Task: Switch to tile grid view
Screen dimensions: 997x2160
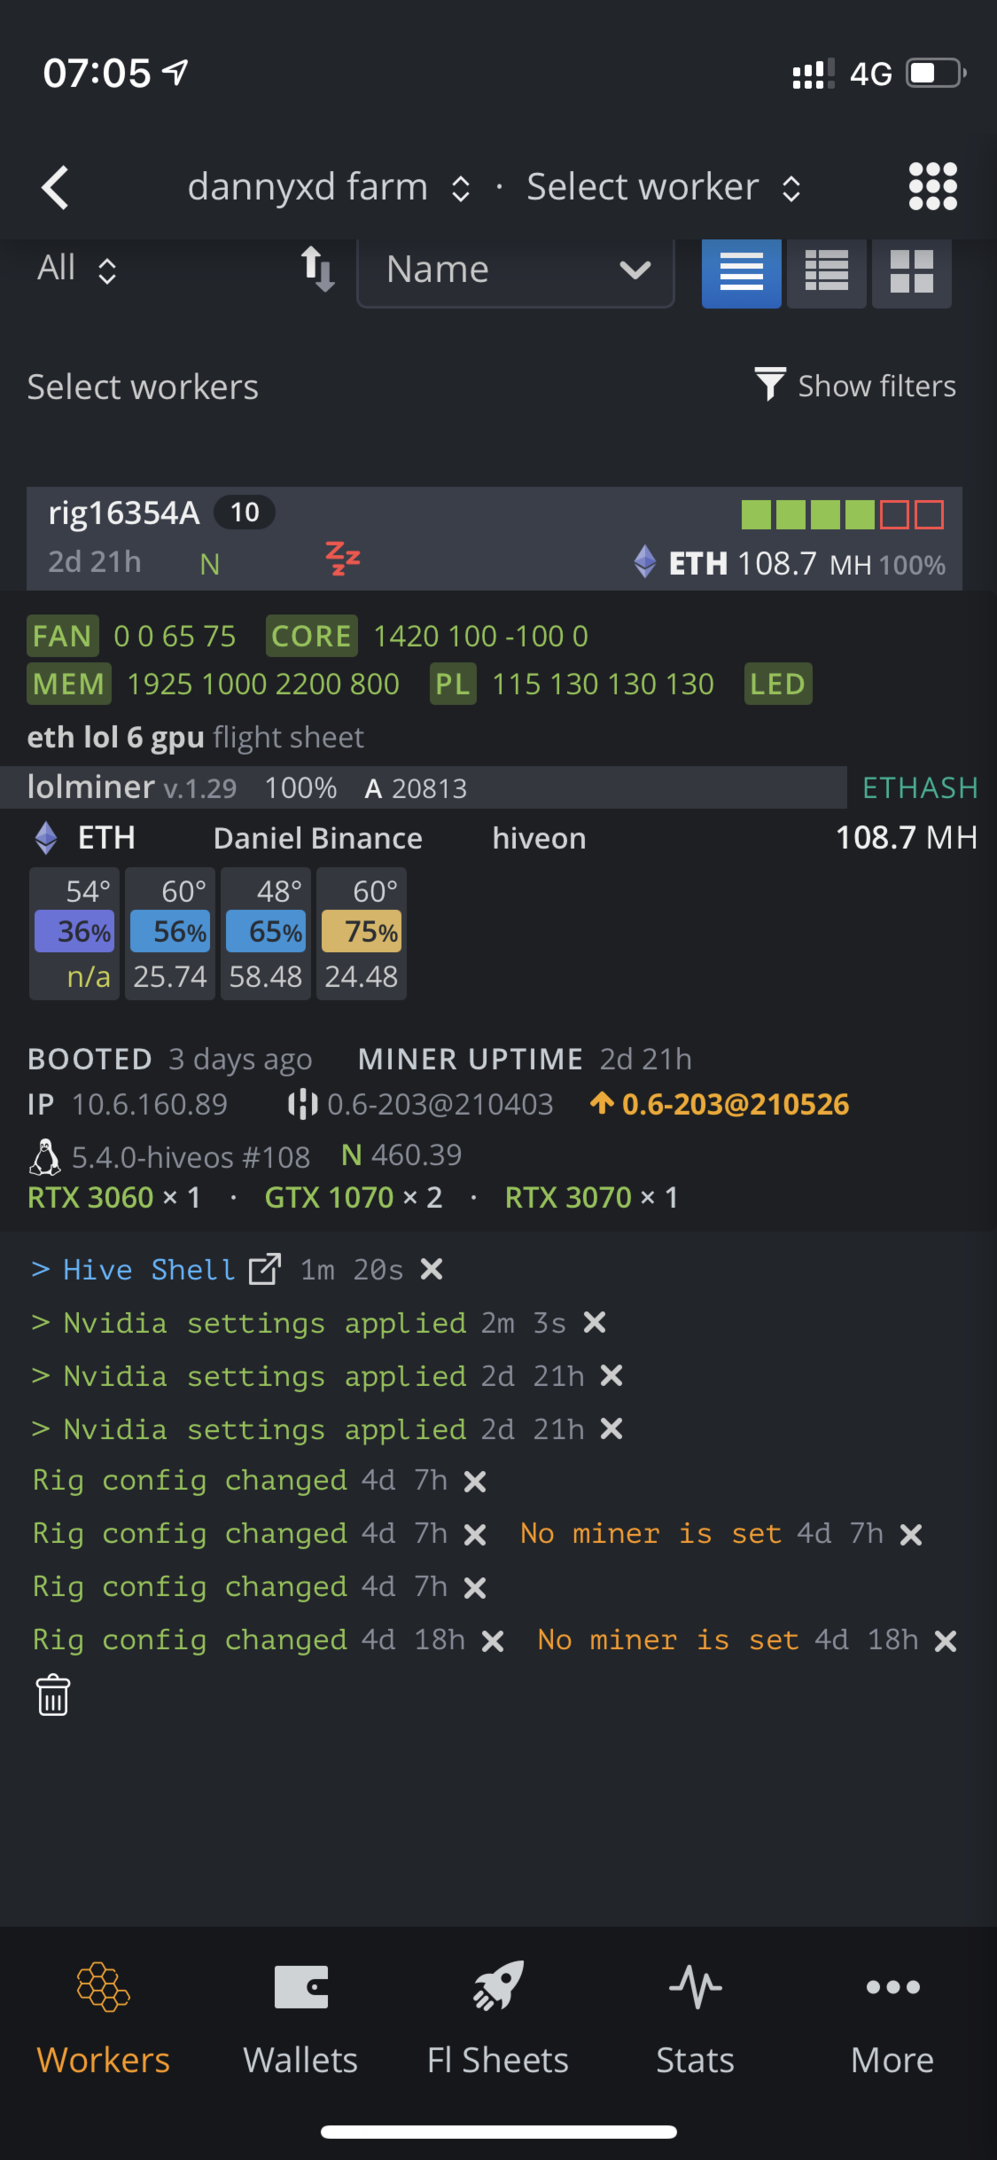Action: (x=911, y=272)
